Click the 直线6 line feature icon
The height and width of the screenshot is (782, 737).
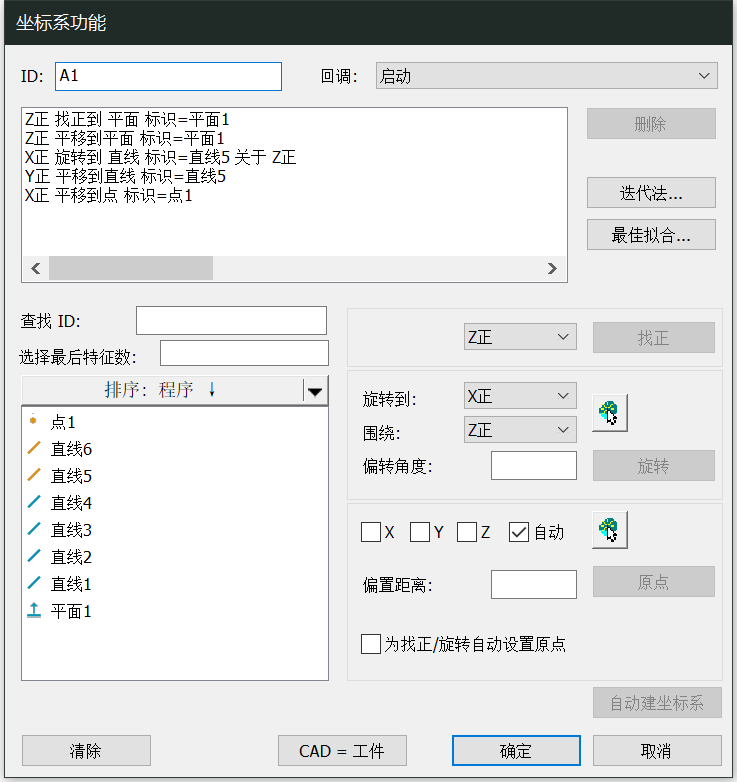click(x=34, y=449)
